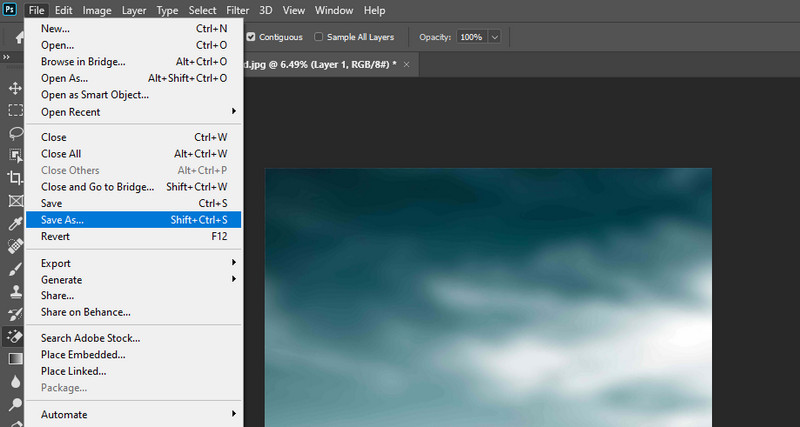Expand the Automate submenu
The height and width of the screenshot is (427, 800).
[x=234, y=414]
